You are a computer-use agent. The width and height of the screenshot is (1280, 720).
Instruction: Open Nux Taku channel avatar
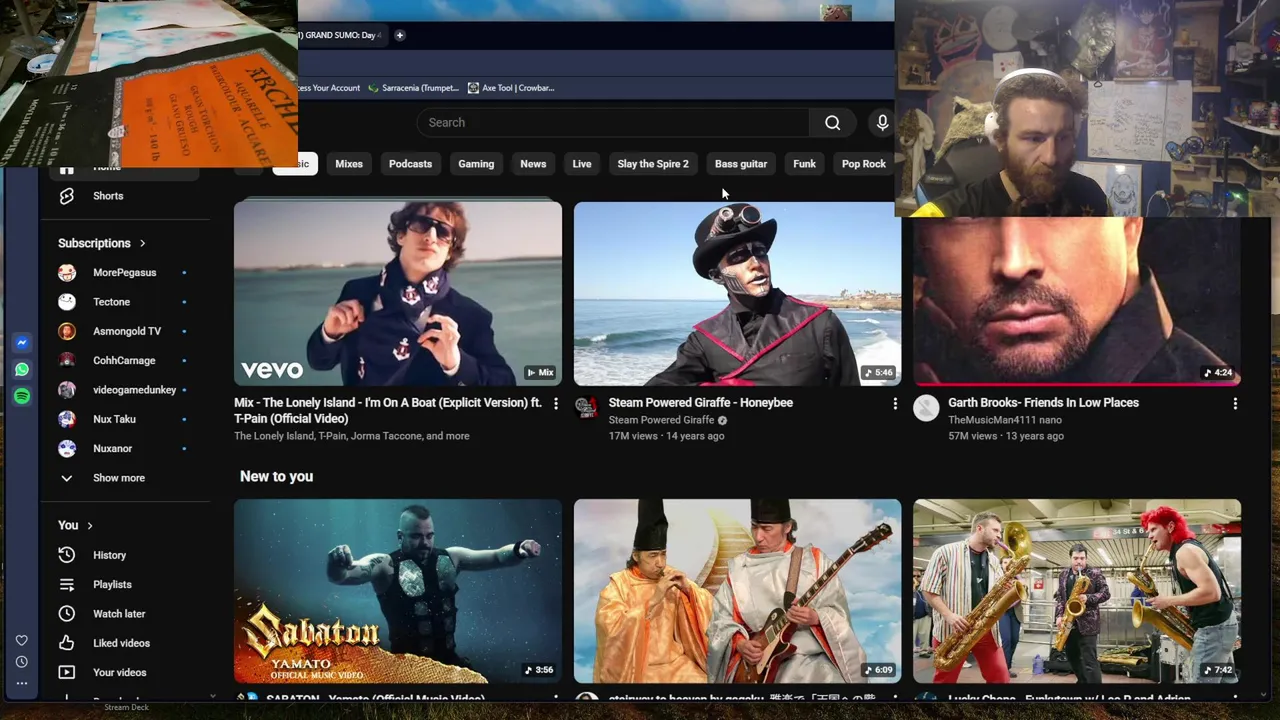pyautogui.click(x=67, y=419)
